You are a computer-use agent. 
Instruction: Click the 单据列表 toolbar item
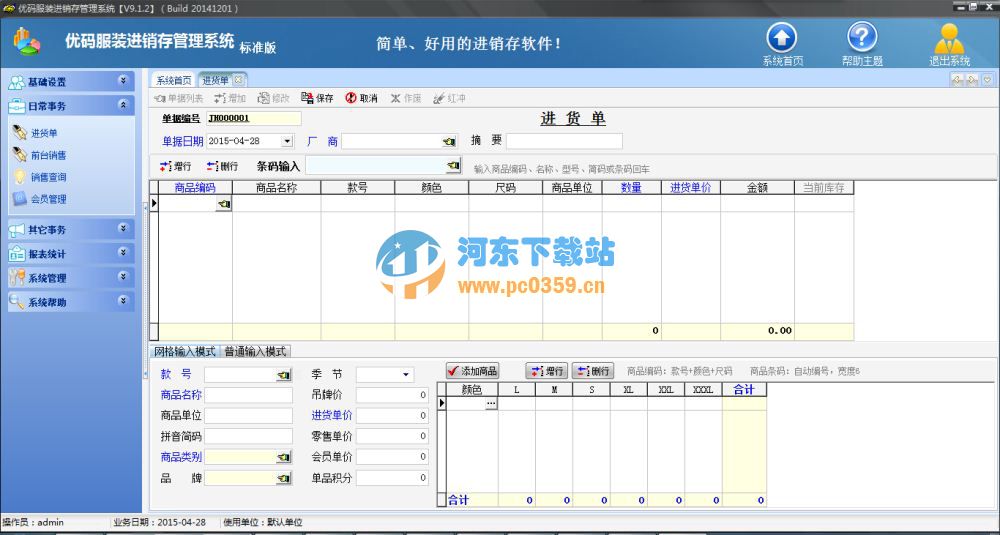(x=179, y=98)
